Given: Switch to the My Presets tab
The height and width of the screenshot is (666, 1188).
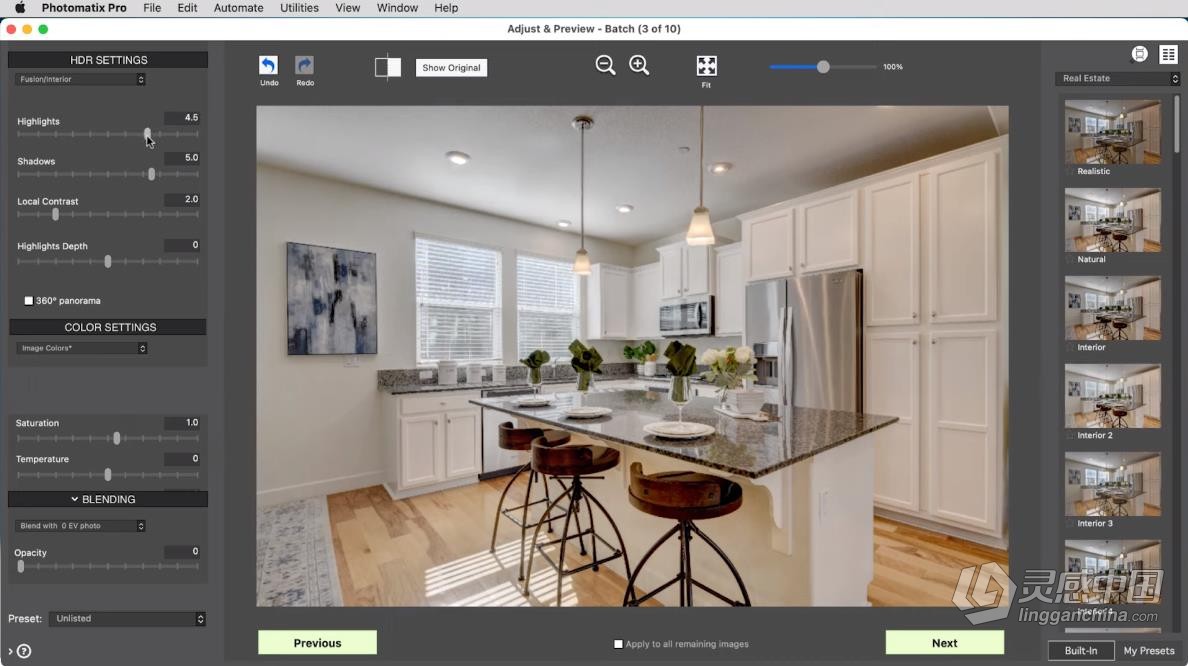Looking at the screenshot, I should 1149,651.
